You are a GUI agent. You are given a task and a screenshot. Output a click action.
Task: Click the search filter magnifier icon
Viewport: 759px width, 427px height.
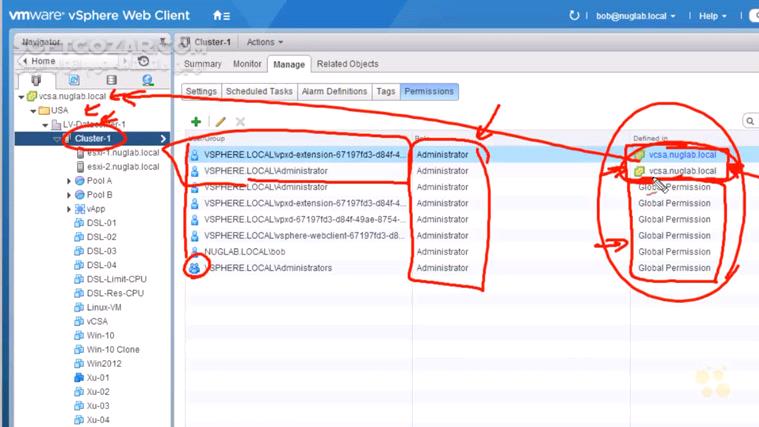750,121
